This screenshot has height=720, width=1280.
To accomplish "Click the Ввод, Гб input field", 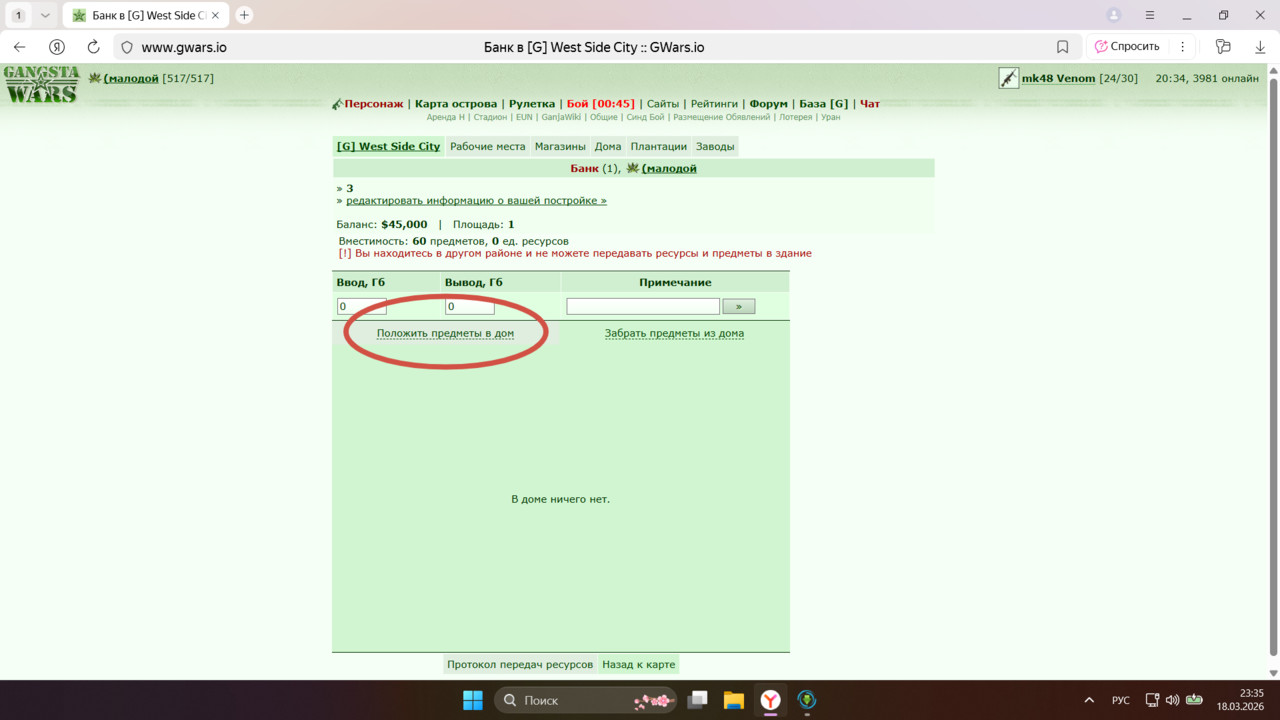I will click(361, 306).
